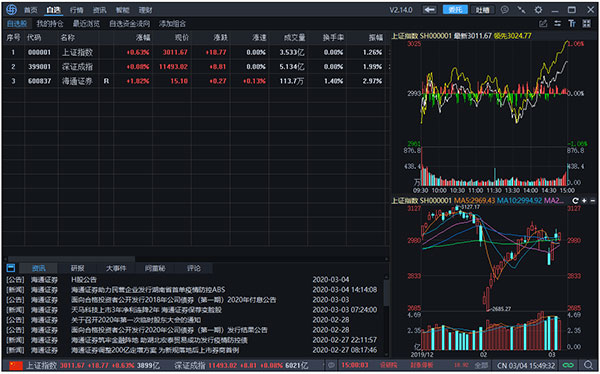Switch to the 评论 tab
This screenshot has height=374, width=600.
[x=194, y=268]
